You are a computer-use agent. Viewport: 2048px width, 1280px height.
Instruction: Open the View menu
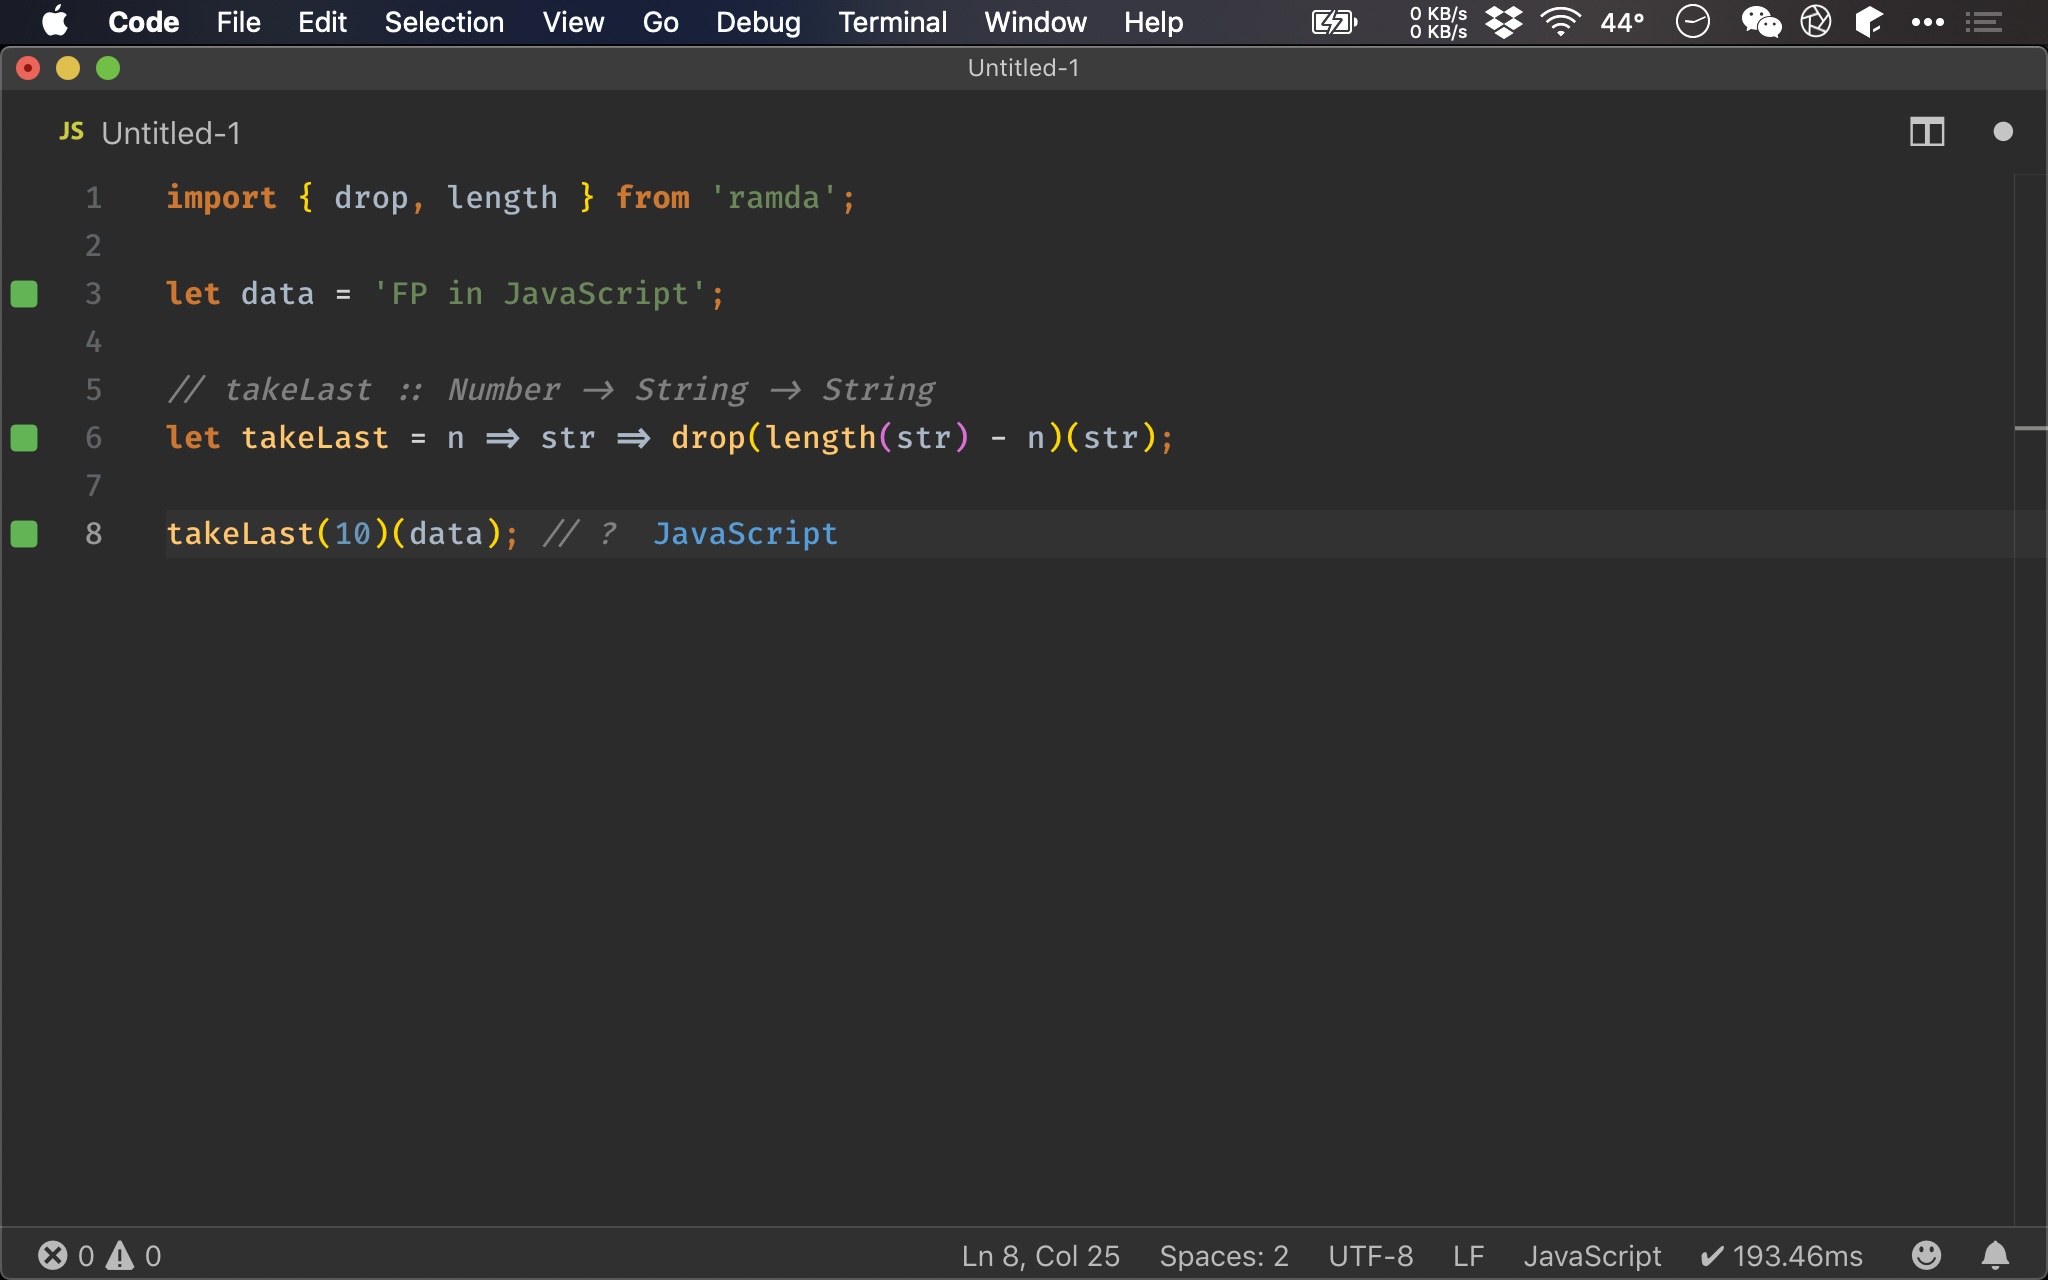click(x=573, y=22)
